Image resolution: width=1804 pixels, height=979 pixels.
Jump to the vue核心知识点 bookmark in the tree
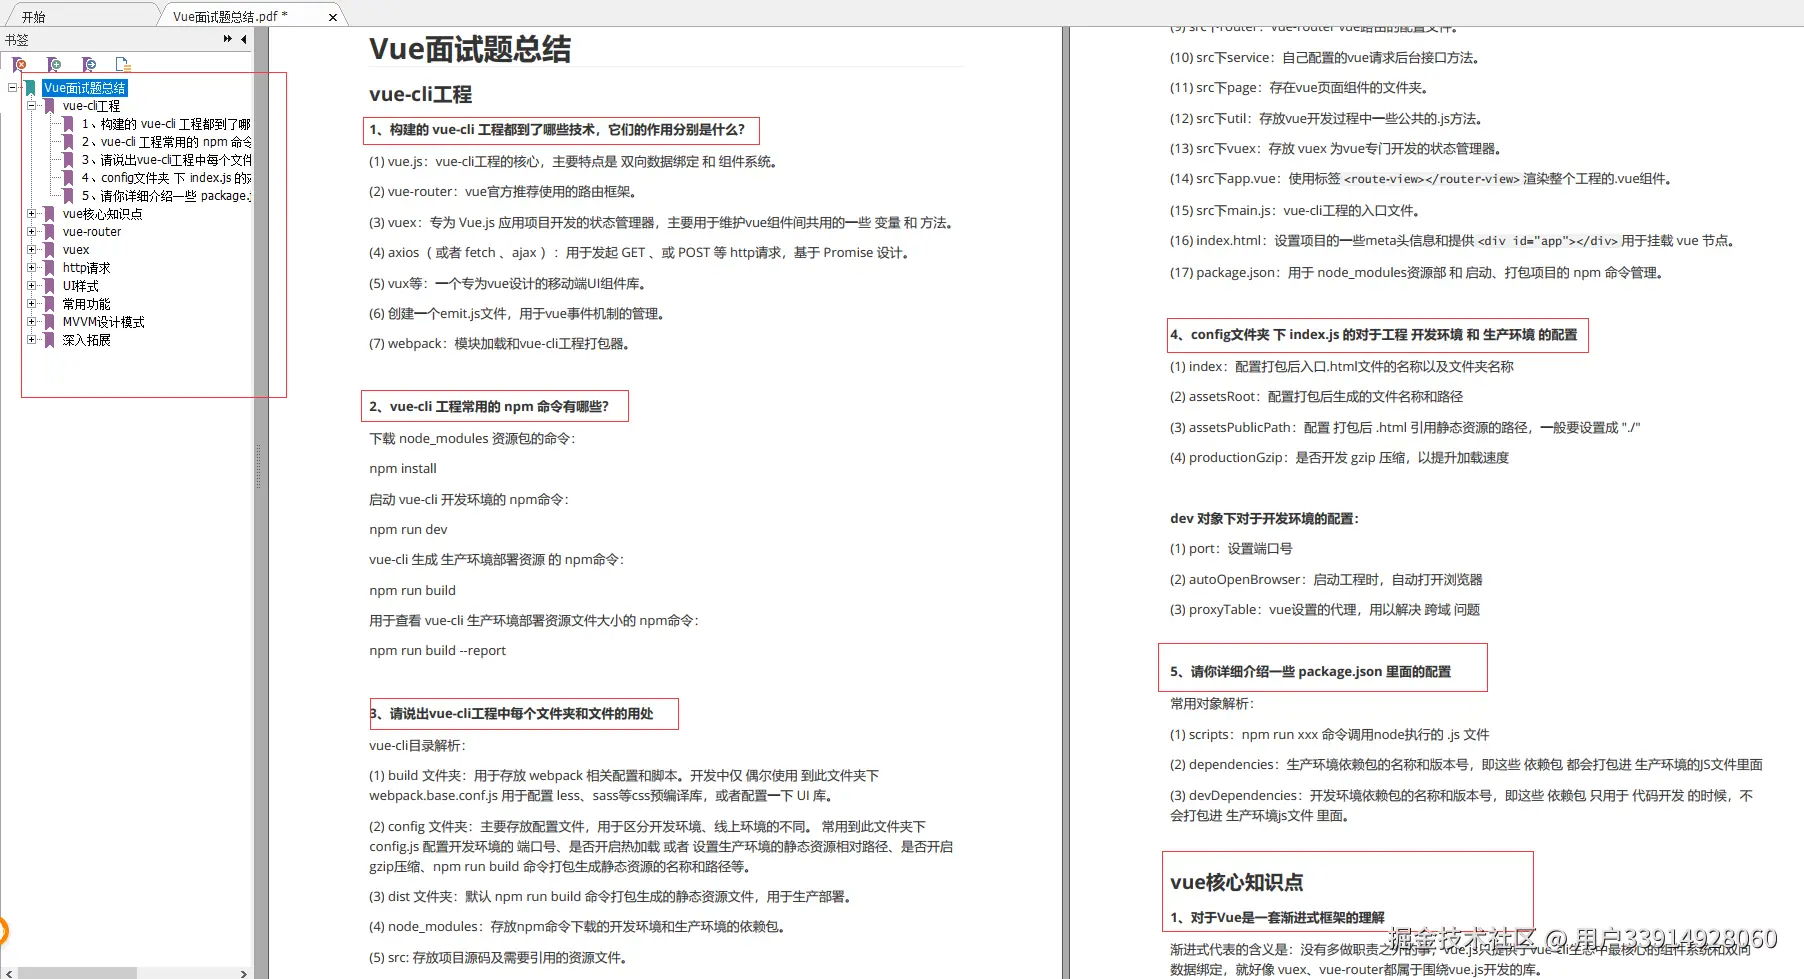click(x=102, y=214)
